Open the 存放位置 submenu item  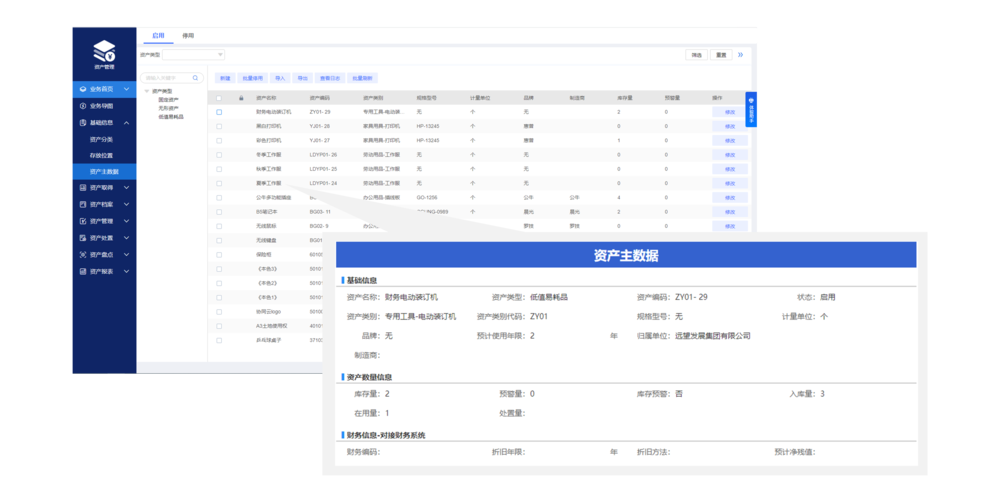(101, 156)
